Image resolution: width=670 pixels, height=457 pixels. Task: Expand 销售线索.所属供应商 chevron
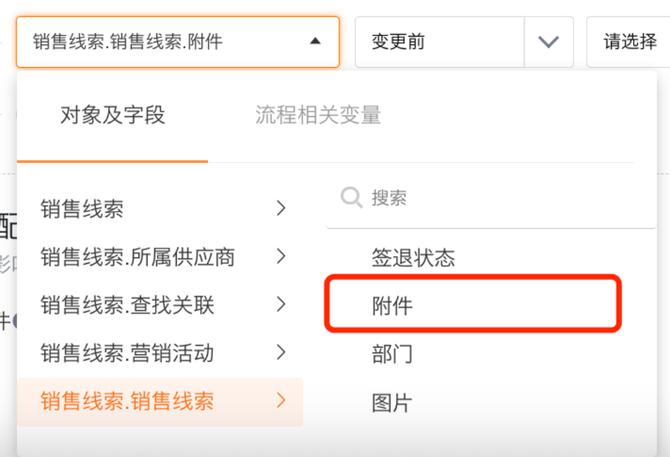(x=281, y=257)
